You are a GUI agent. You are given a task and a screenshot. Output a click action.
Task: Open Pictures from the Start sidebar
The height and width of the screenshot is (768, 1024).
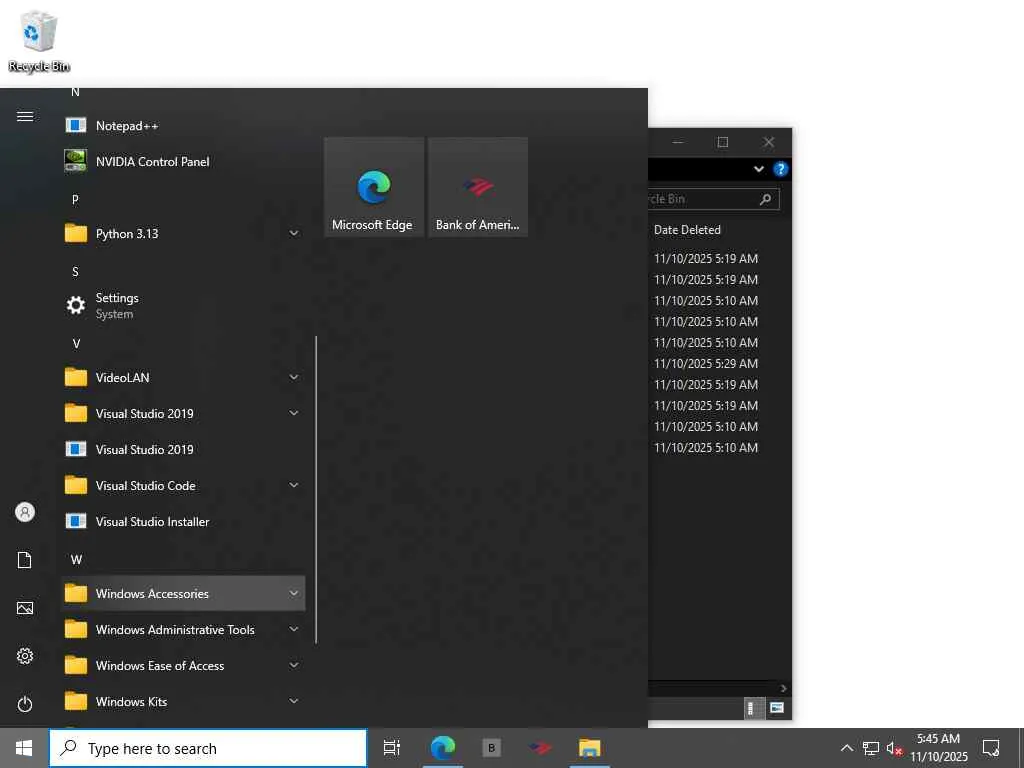pos(25,608)
